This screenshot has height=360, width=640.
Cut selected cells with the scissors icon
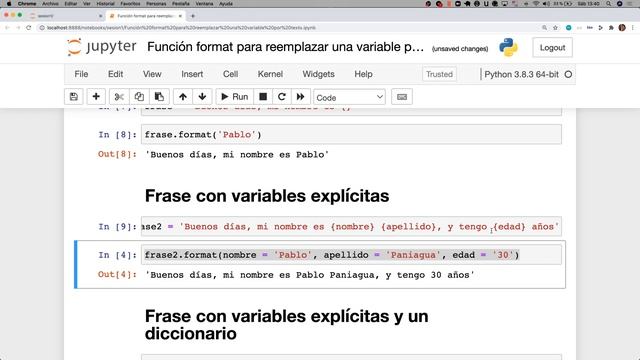pyautogui.click(x=119, y=97)
